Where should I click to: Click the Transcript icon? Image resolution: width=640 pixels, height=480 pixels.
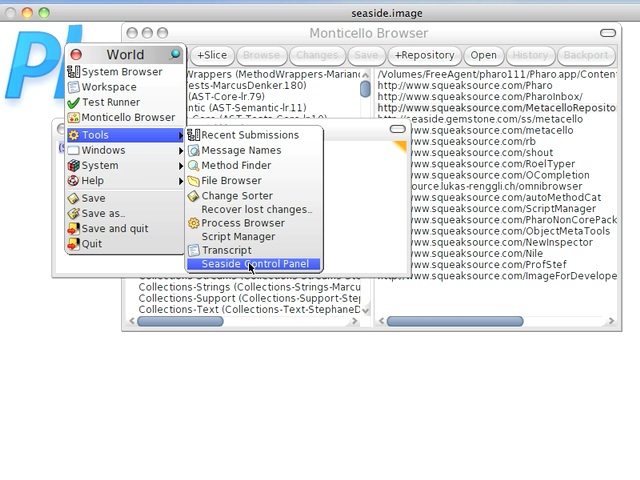point(193,250)
